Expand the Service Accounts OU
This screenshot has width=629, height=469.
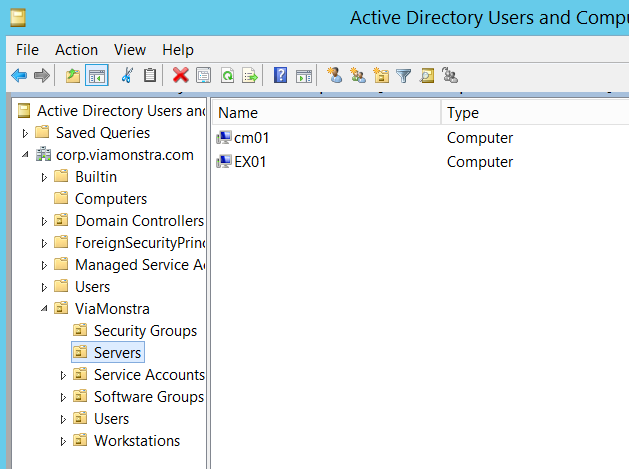pyautogui.click(x=63, y=375)
